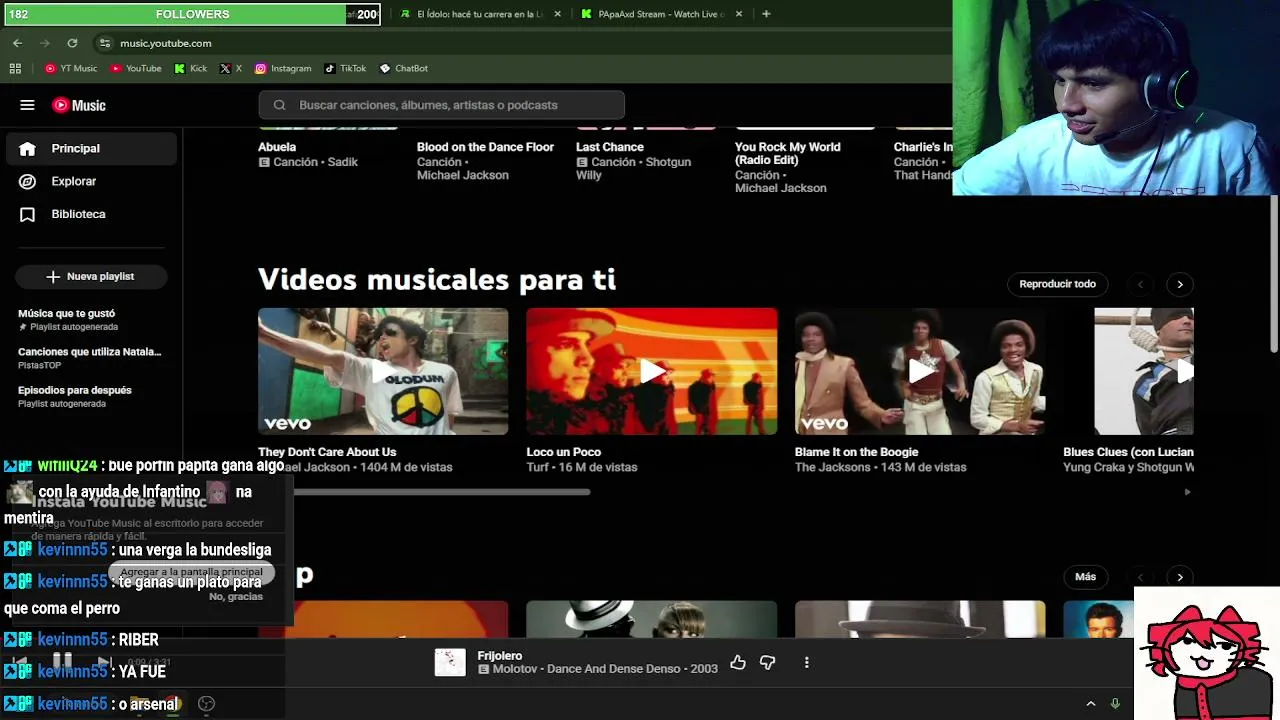Image resolution: width=1280 pixels, height=720 pixels.
Task: Click the Más button
Action: 1085,577
